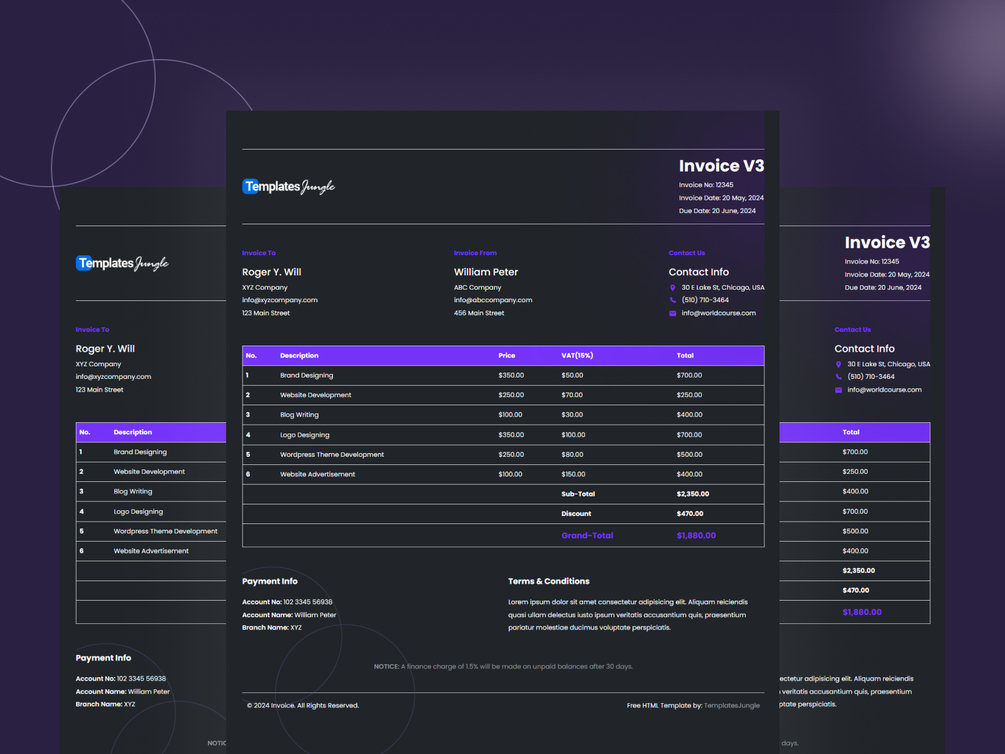
Task: Click the 'Blog Writing' row in the center table
Action: (503, 415)
